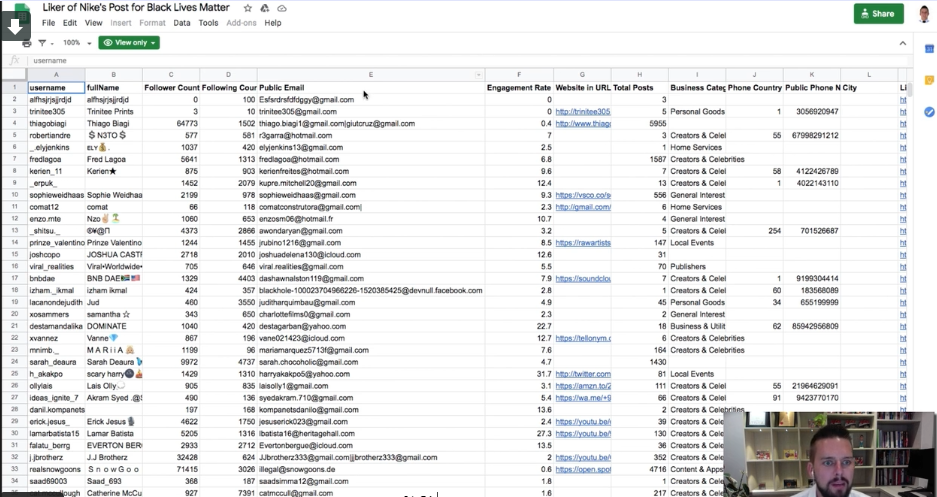The image size is (937, 497).
Task: Open Google Keep side panel icon
Action: 929,81
